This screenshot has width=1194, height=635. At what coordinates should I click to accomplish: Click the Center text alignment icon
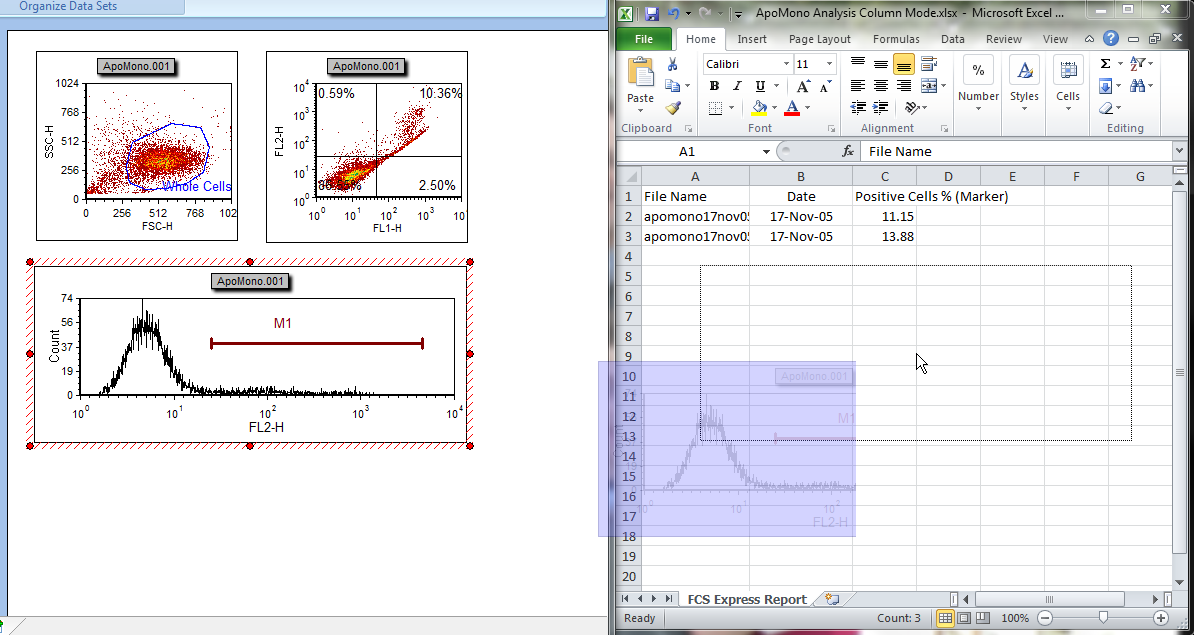[881, 86]
